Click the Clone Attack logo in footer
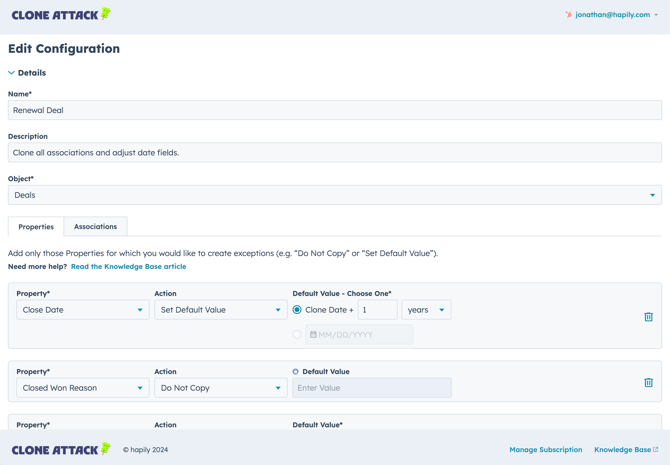The width and height of the screenshot is (670, 465). [60, 450]
